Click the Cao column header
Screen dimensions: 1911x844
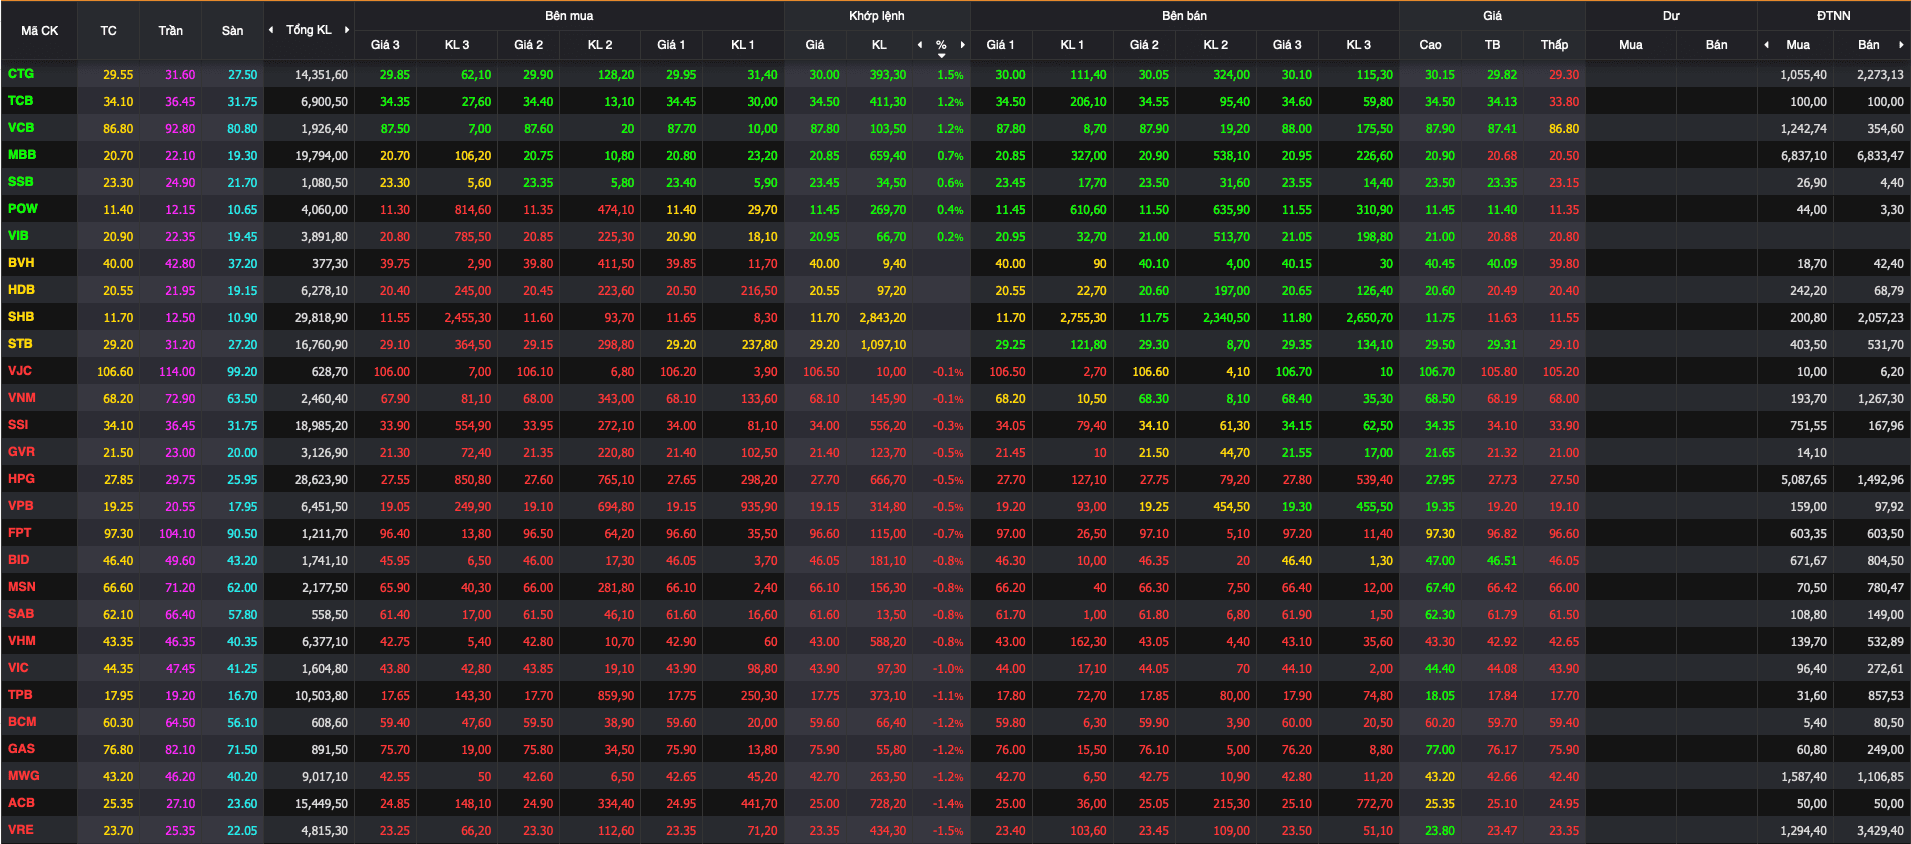click(1430, 45)
